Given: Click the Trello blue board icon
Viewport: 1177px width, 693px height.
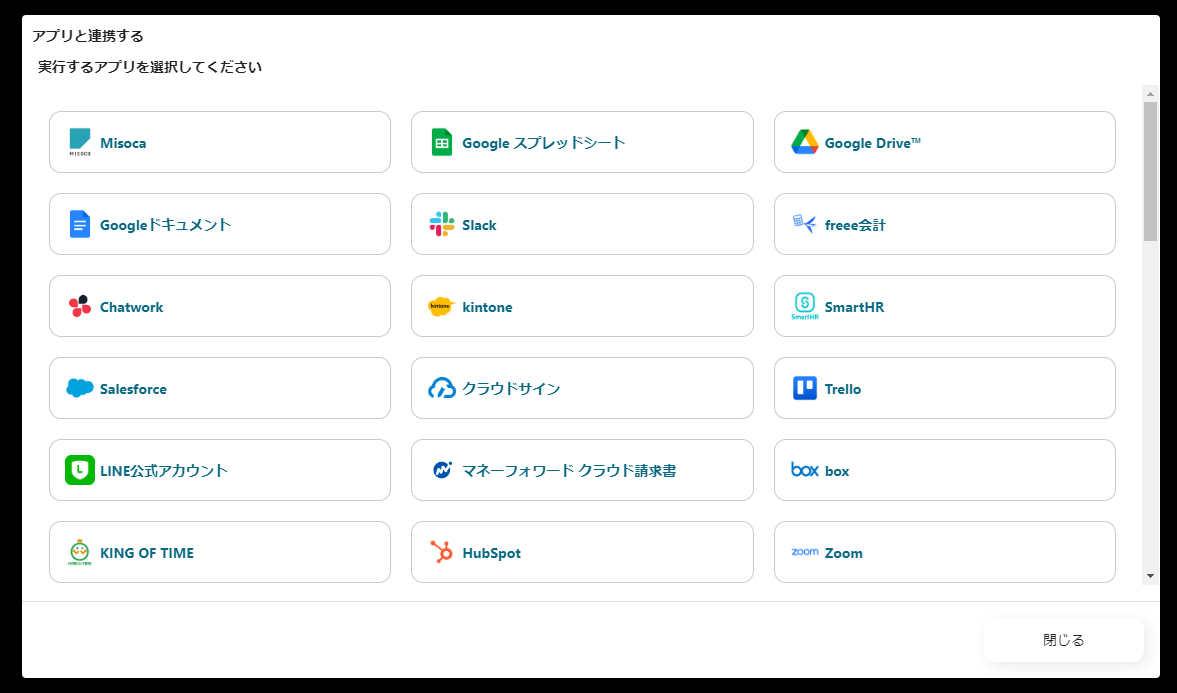Looking at the screenshot, I should coord(805,388).
